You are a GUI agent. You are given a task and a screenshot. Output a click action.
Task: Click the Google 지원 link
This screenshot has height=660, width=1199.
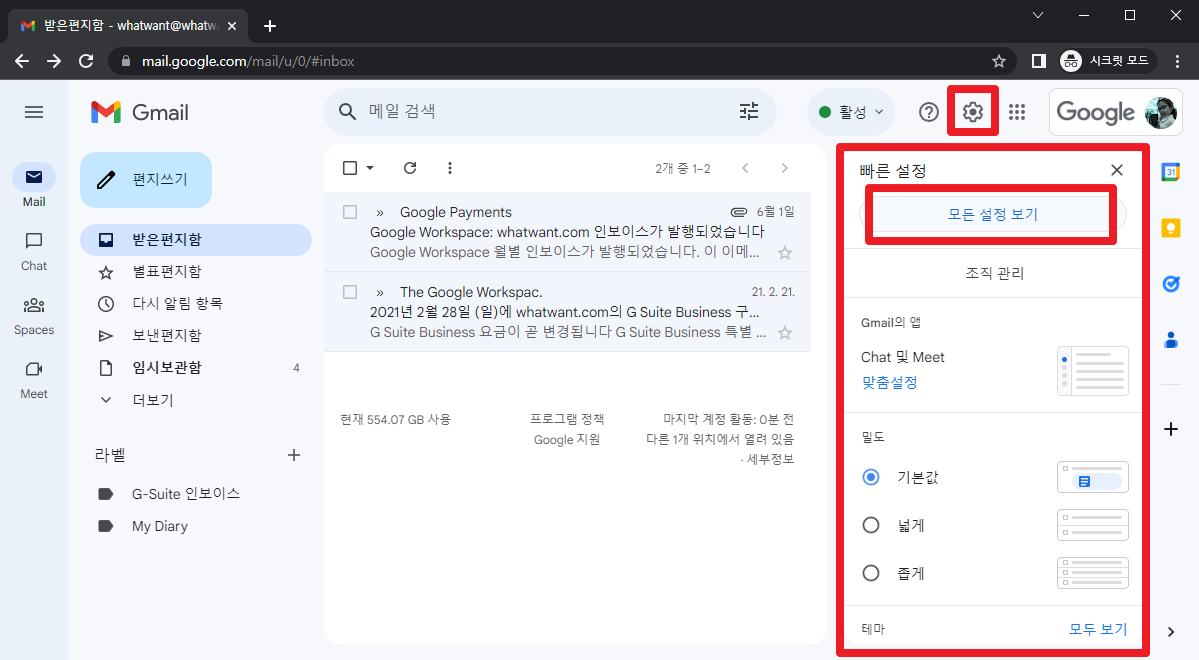pyautogui.click(x=567, y=440)
